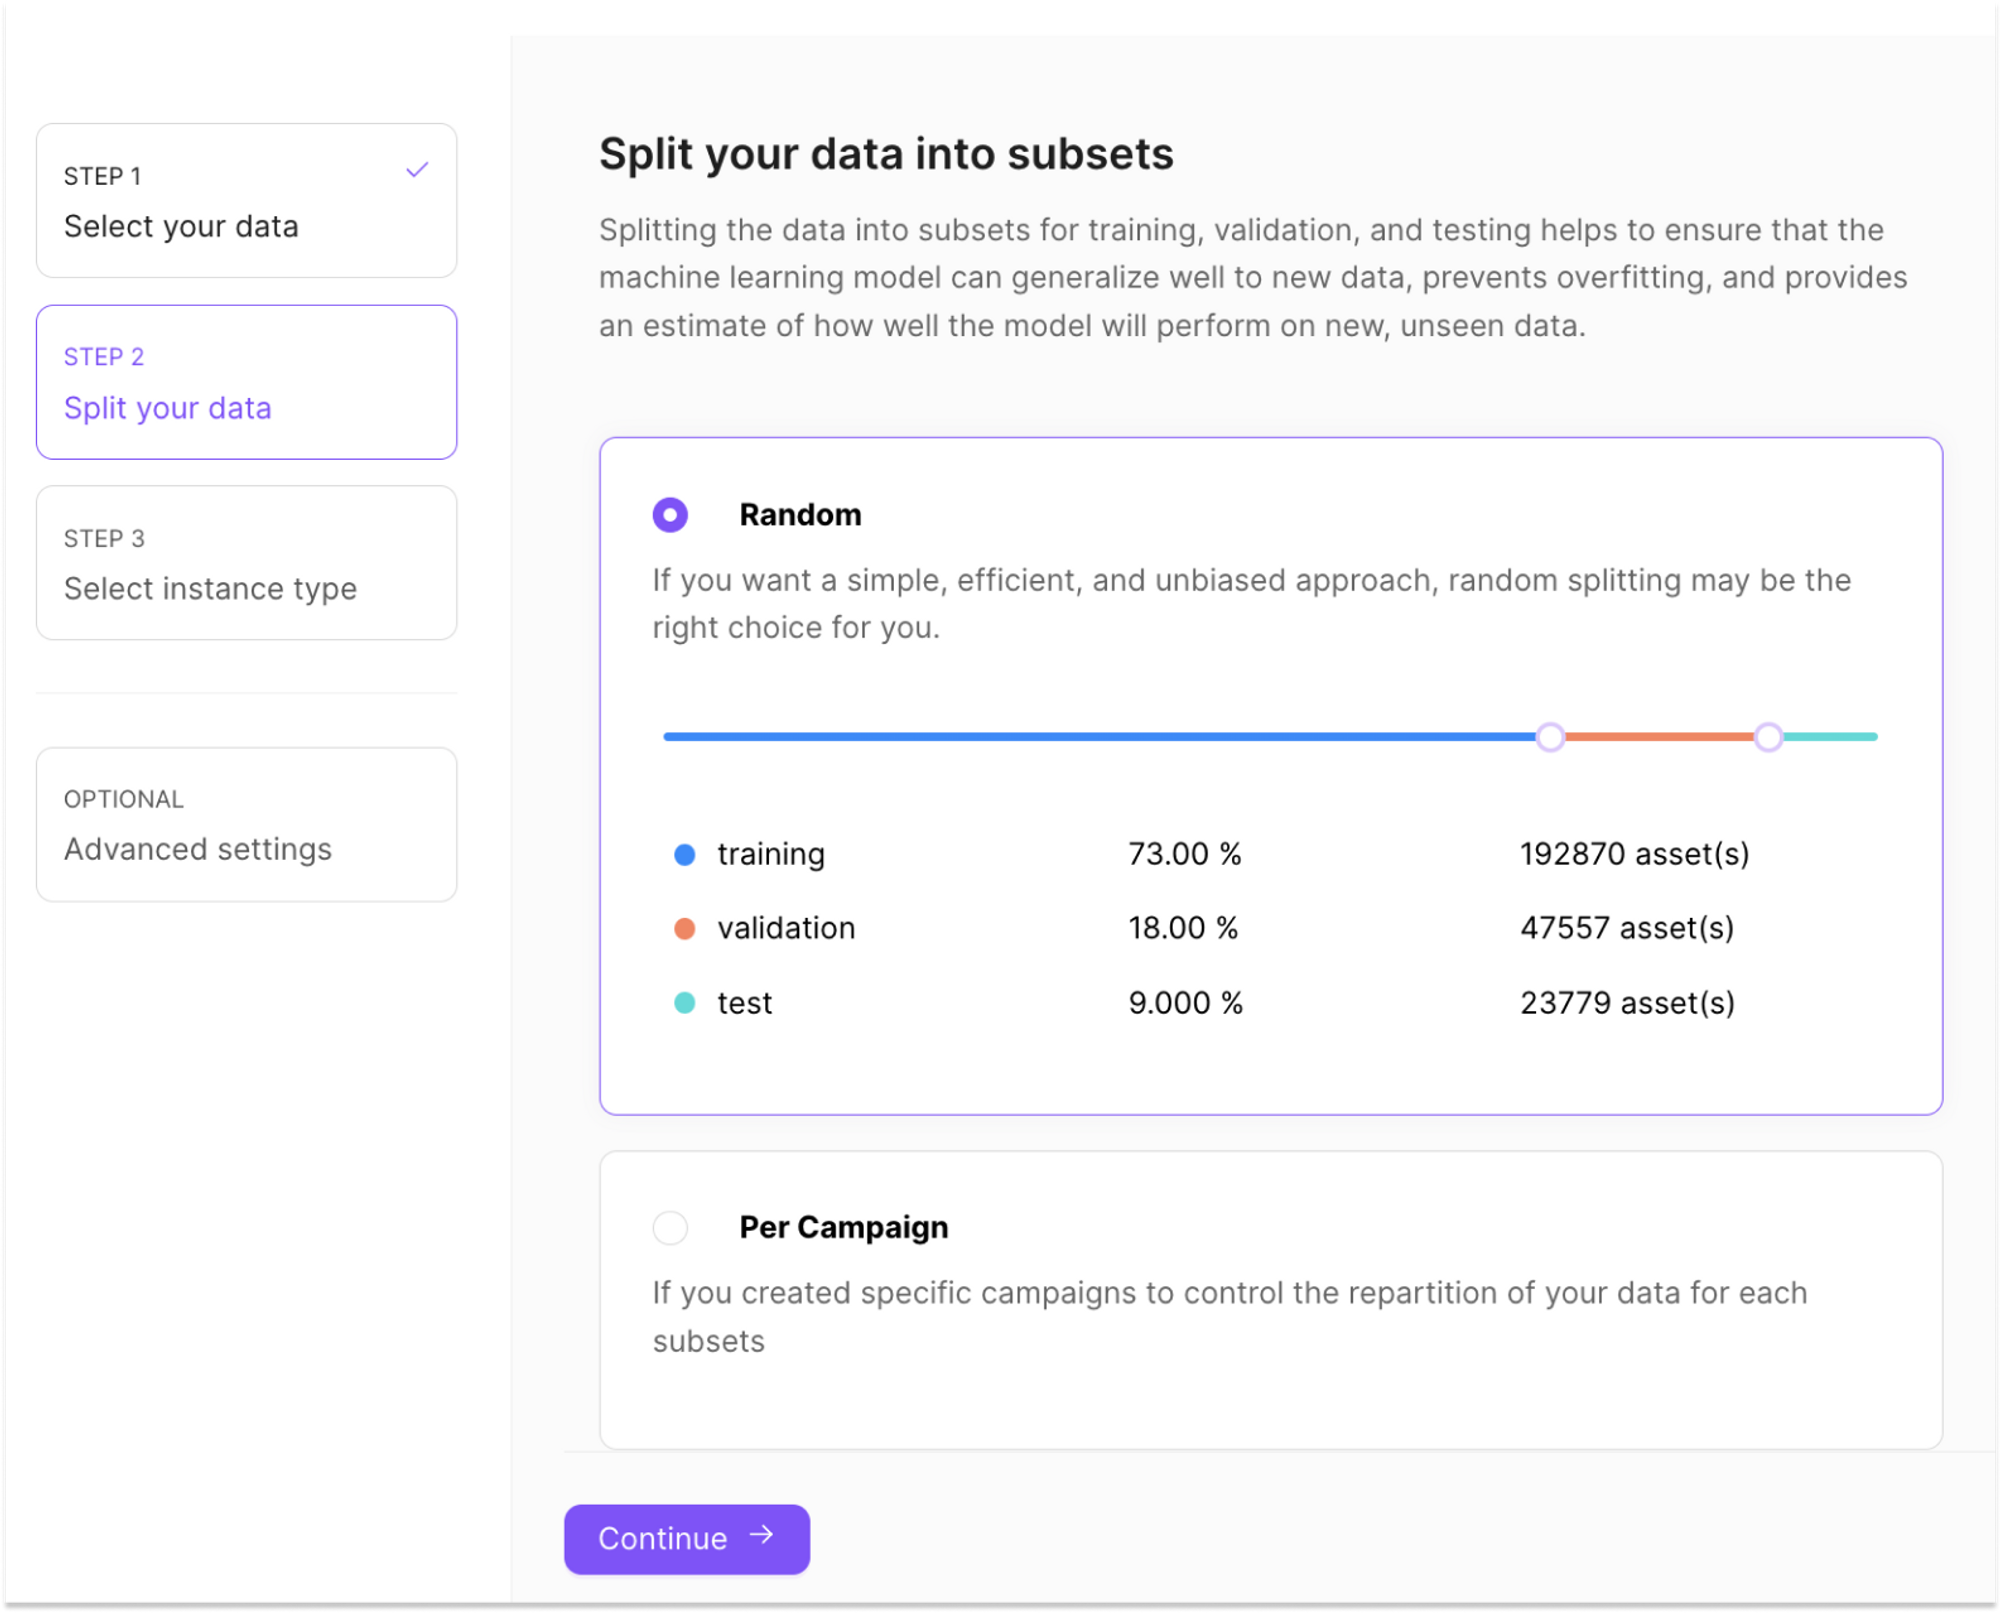The width and height of the screenshot is (2000, 1613).
Task: Click the arrow icon inside Continue button
Action: [x=763, y=1538]
